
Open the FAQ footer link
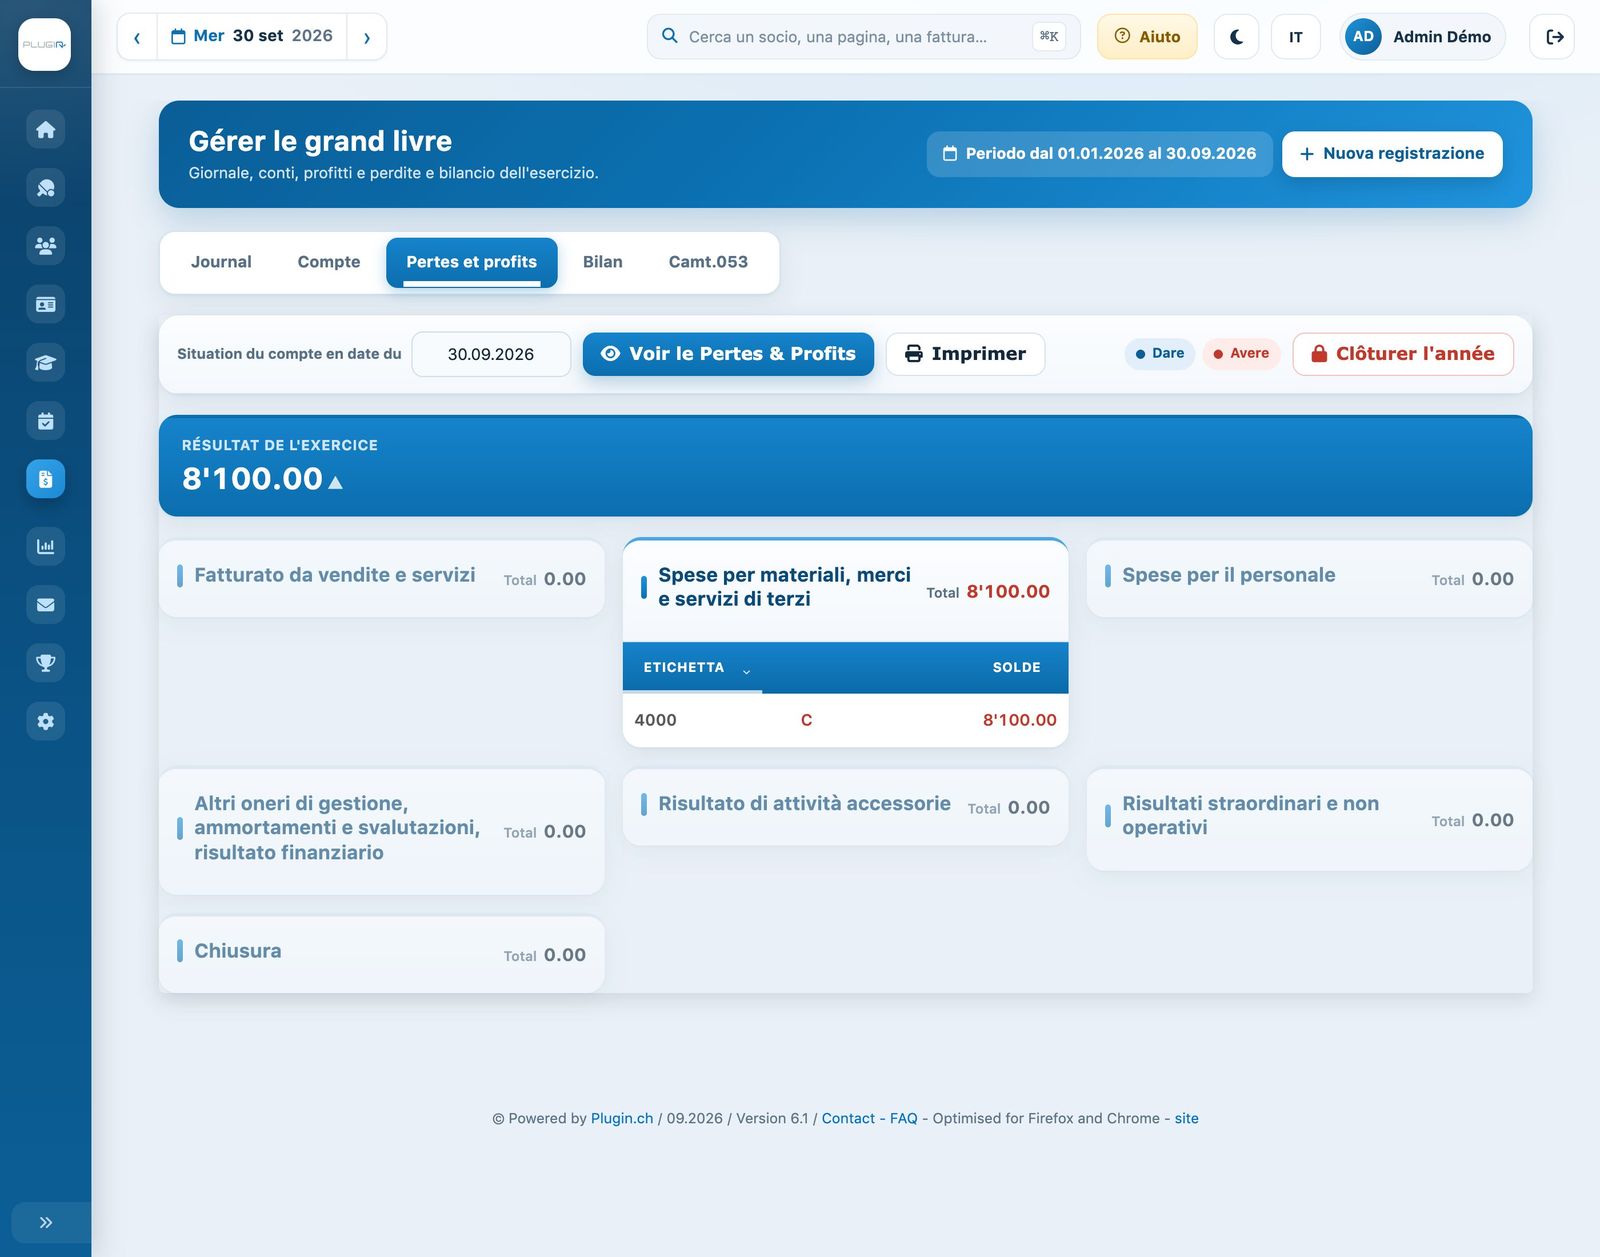(904, 1118)
